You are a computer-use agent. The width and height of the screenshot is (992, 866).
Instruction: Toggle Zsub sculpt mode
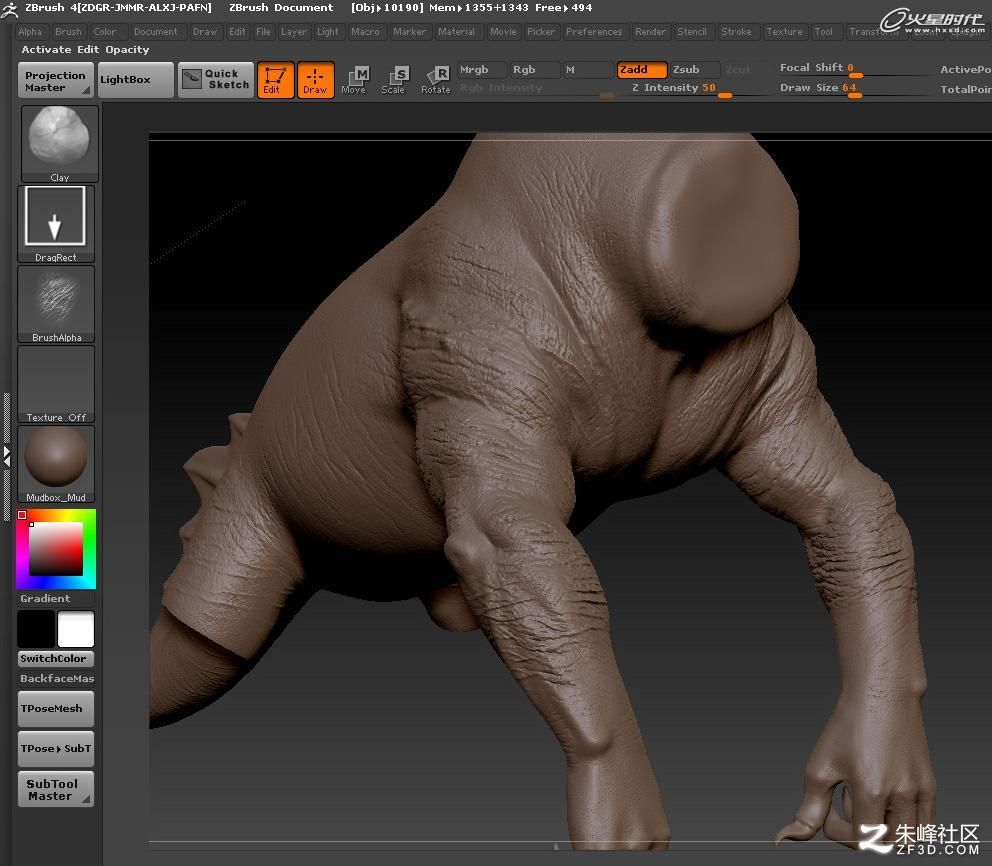695,70
